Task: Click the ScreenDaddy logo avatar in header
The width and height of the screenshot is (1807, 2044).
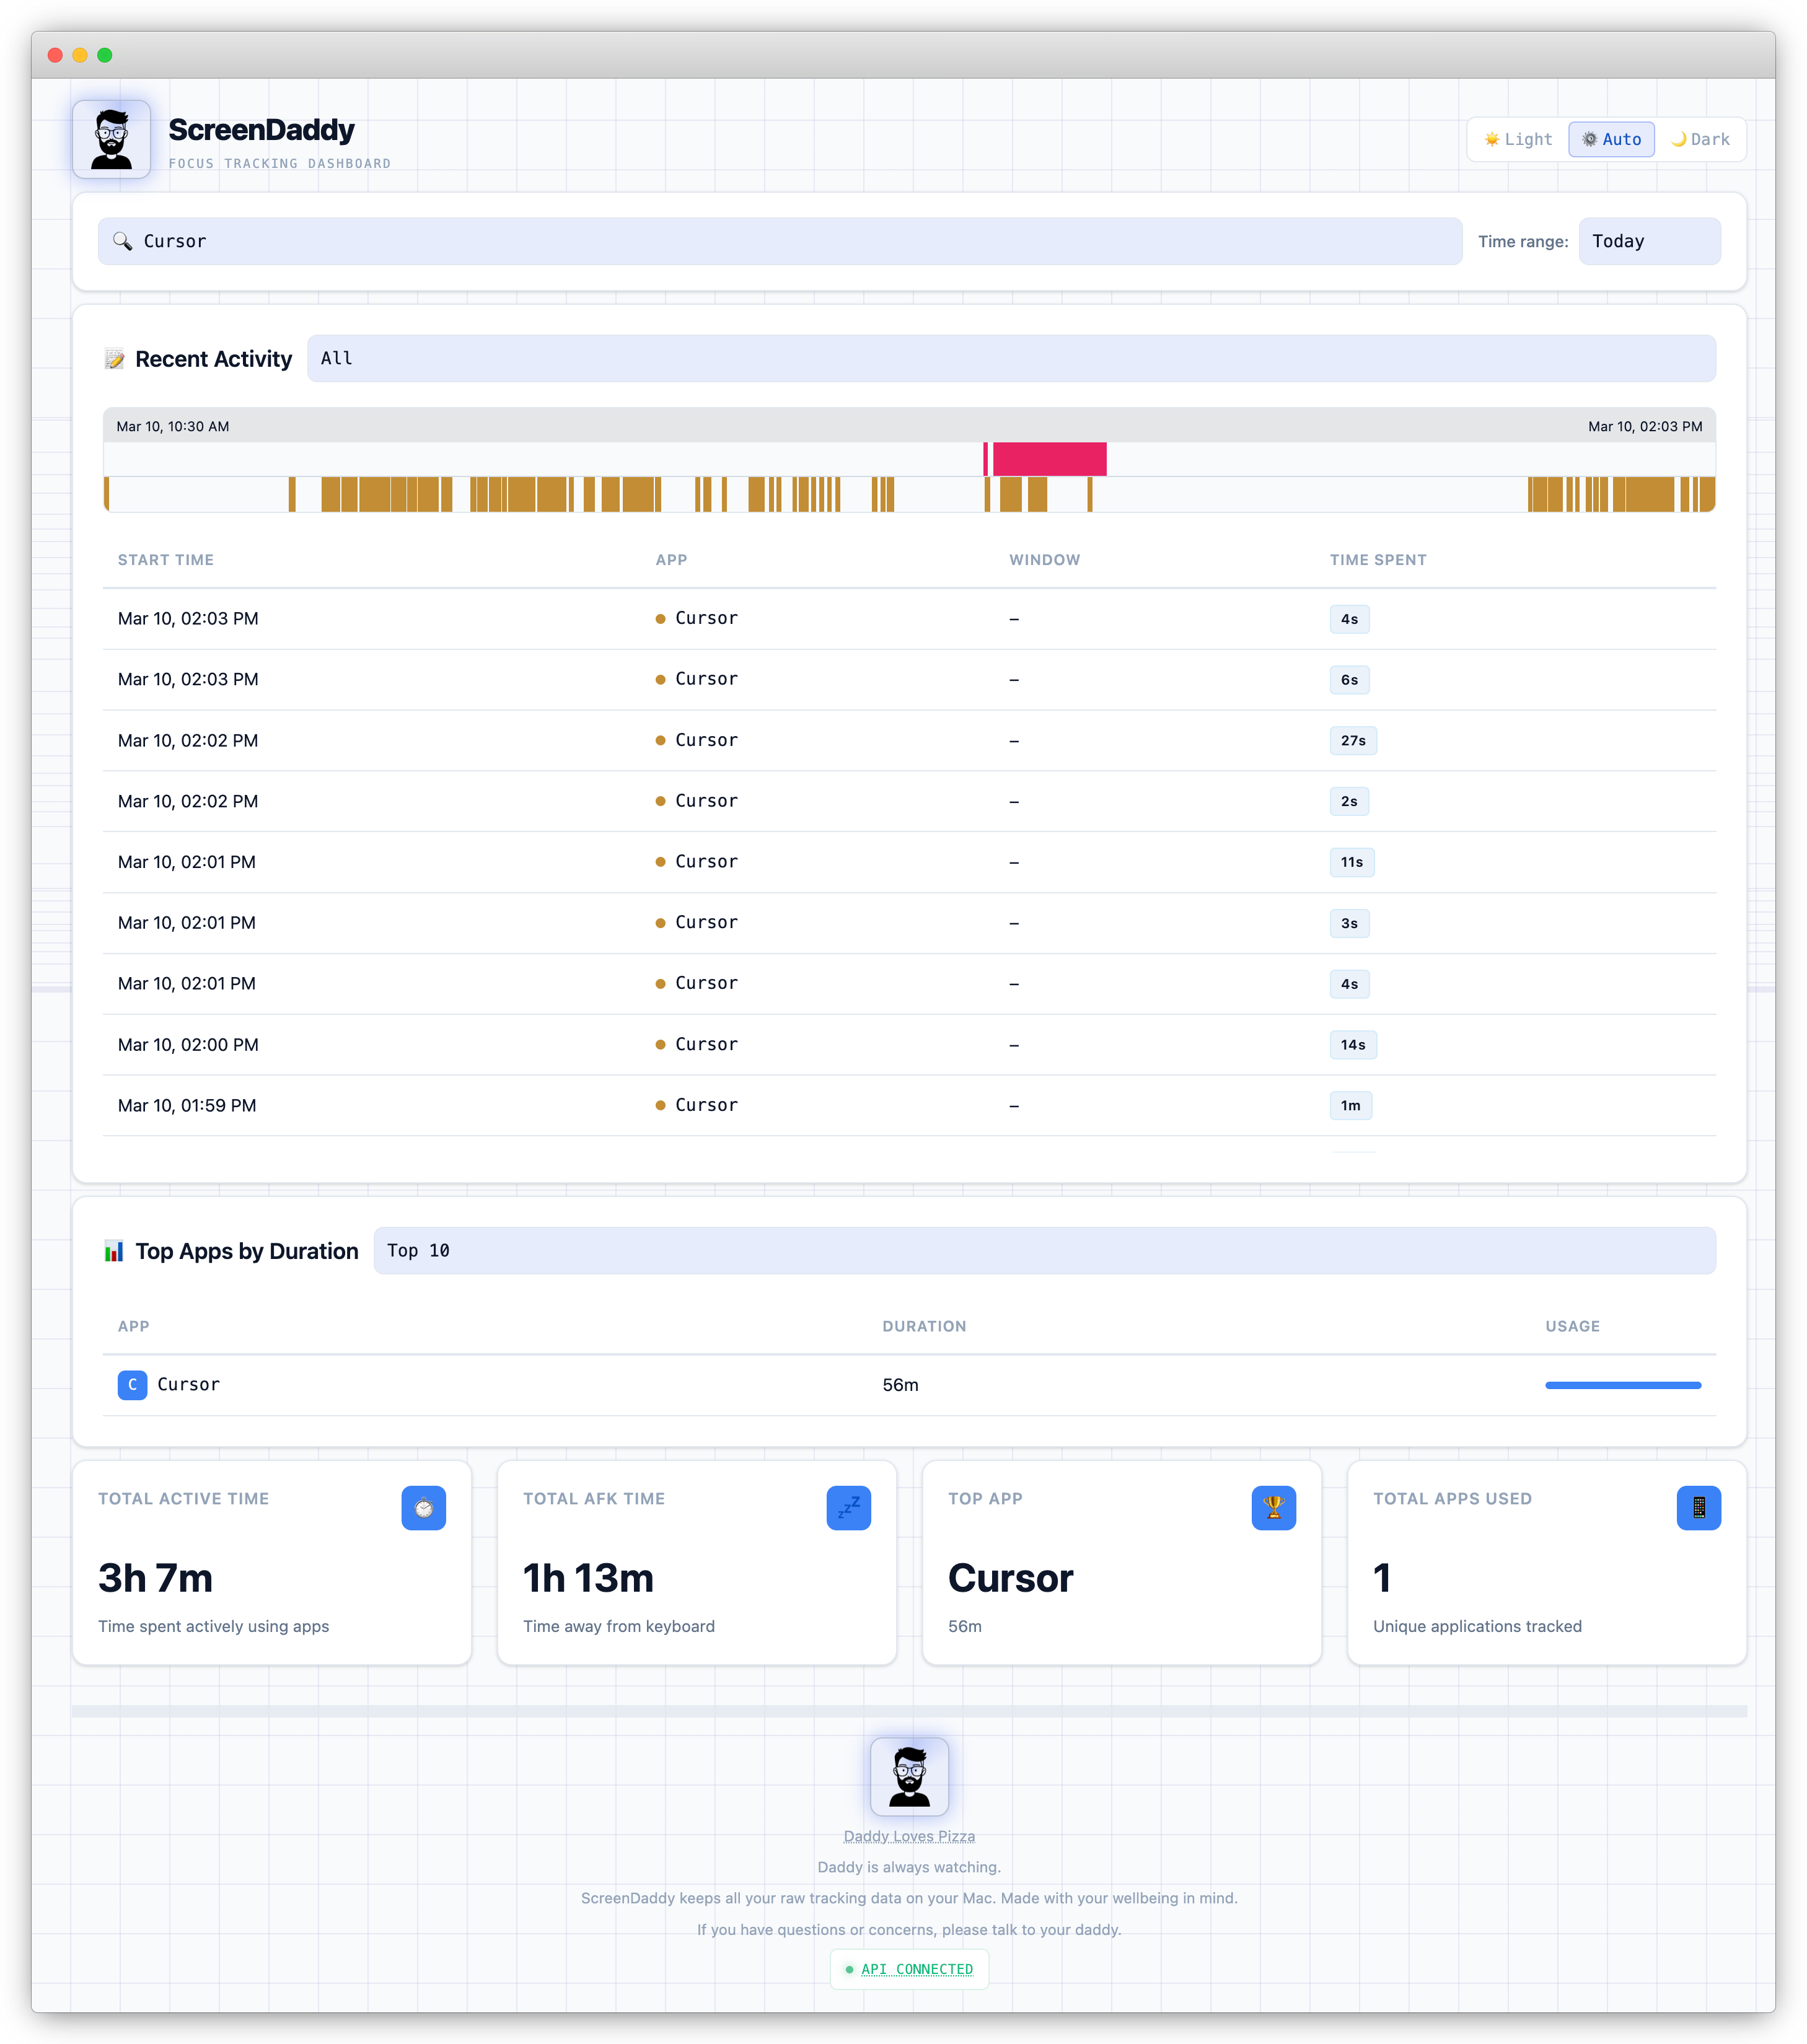Action: (111, 139)
